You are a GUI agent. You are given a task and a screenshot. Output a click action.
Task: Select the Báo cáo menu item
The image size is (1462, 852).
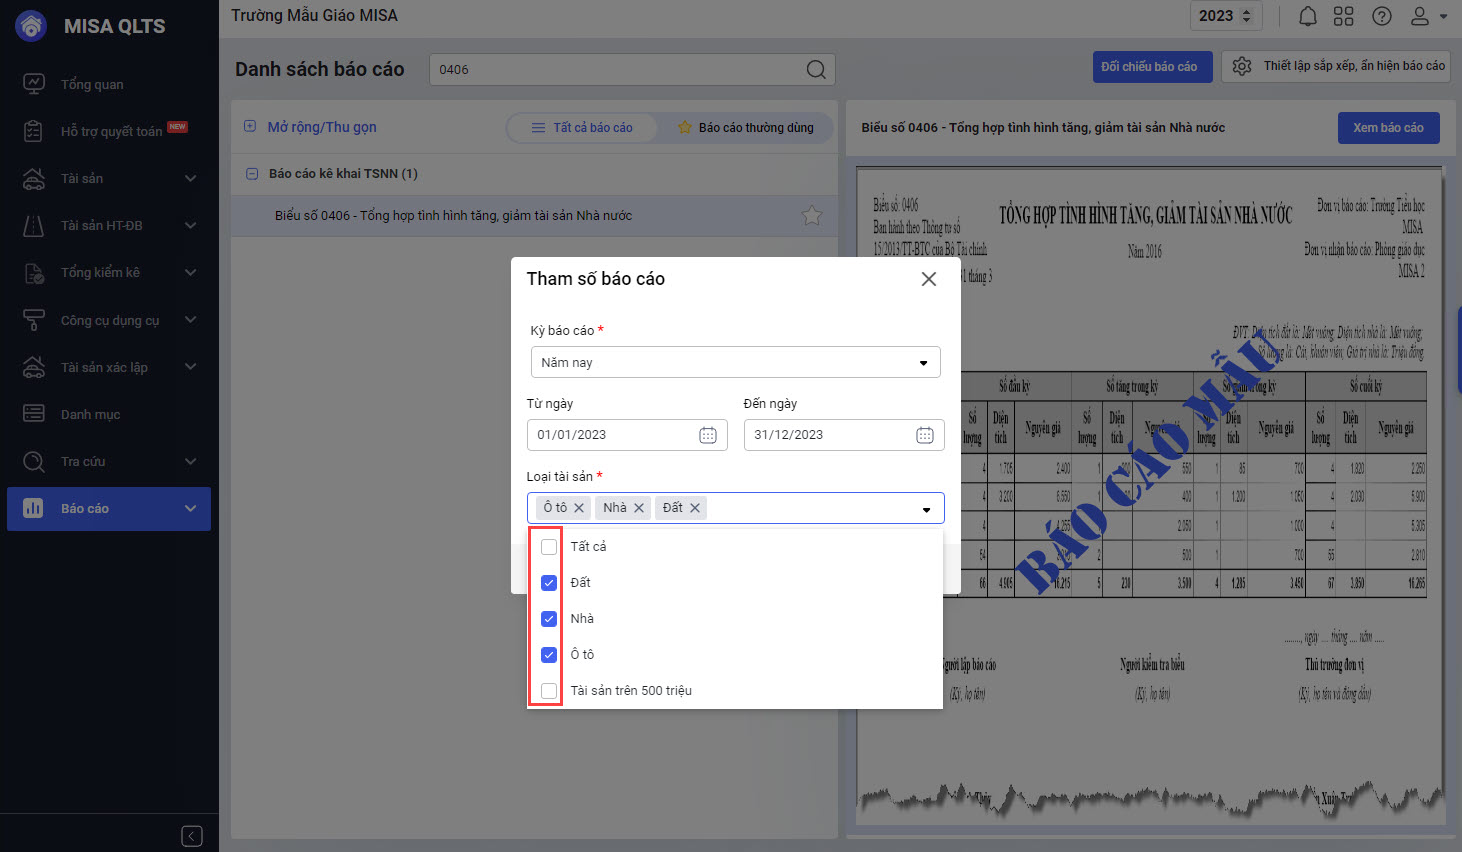109,508
